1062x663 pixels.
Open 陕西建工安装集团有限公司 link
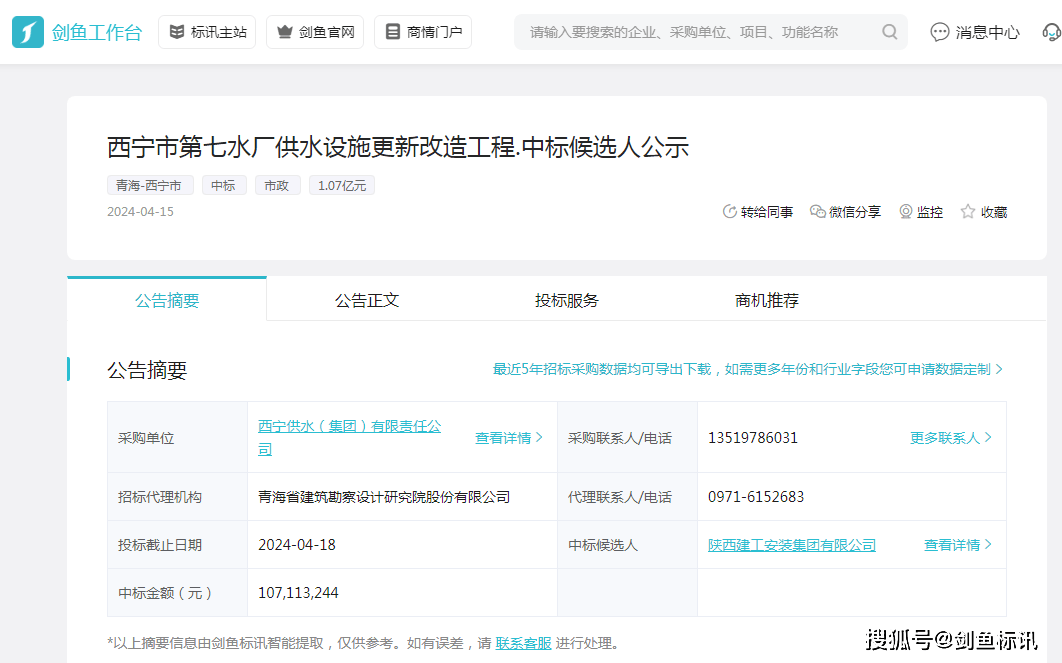tap(792, 544)
